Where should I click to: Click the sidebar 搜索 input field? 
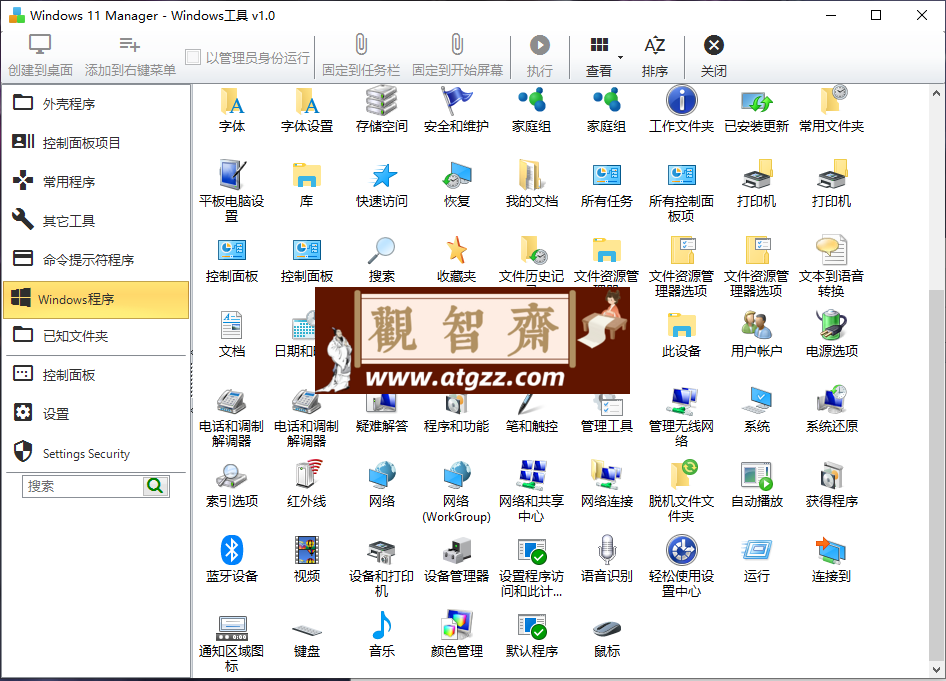click(83, 486)
